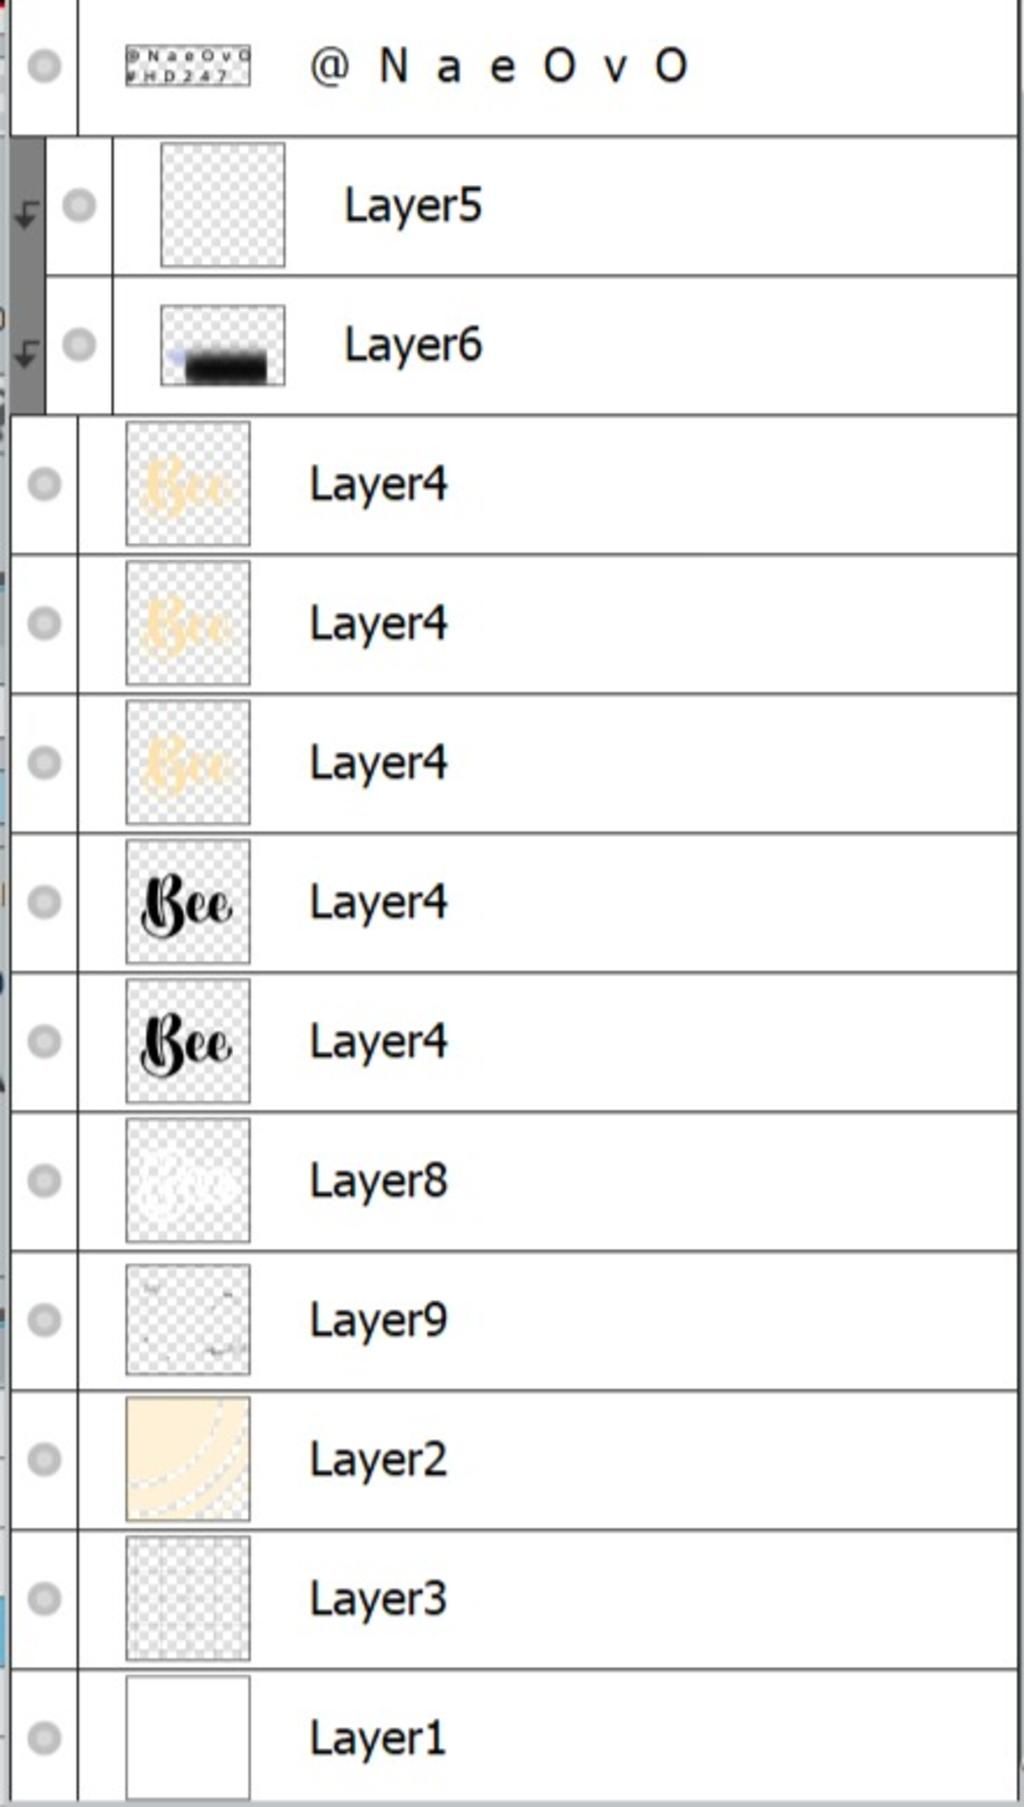Select the Layer9 name label
1024x1807 pixels.
click(378, 1321)
